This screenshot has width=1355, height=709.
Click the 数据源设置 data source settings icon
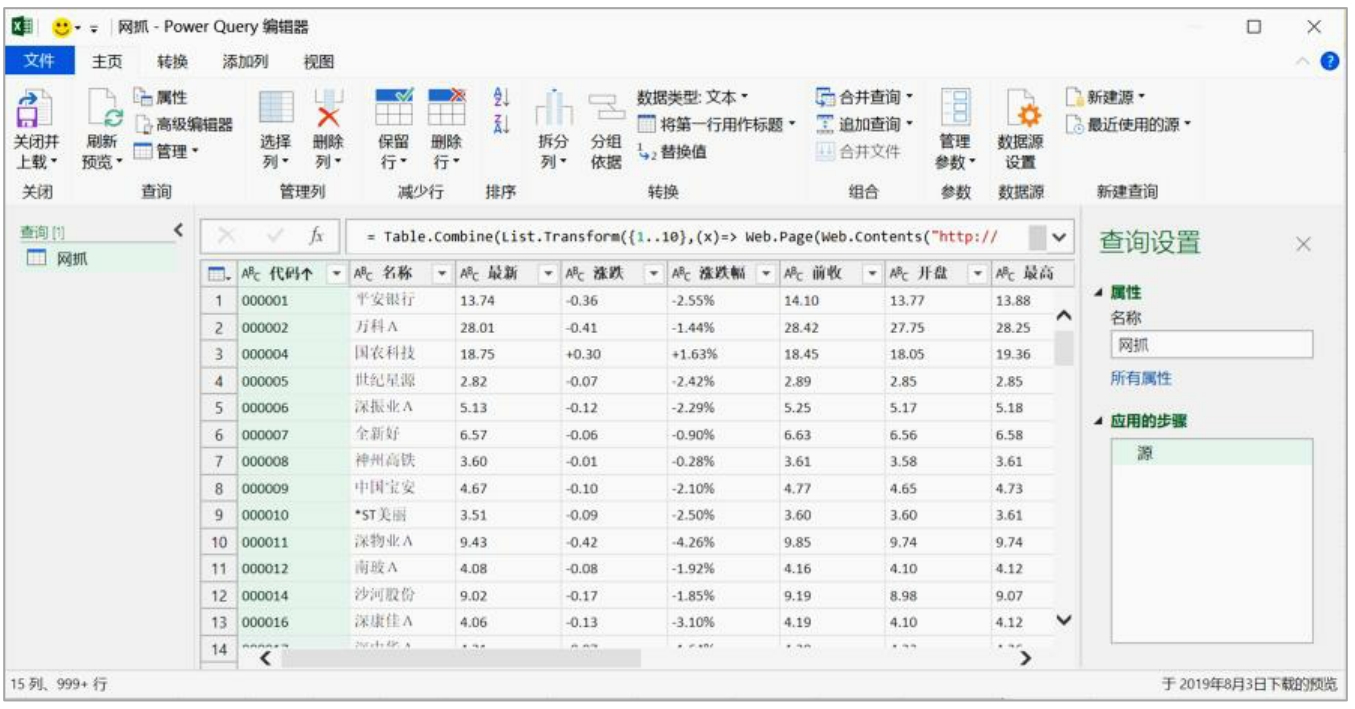click(1021, 108)
